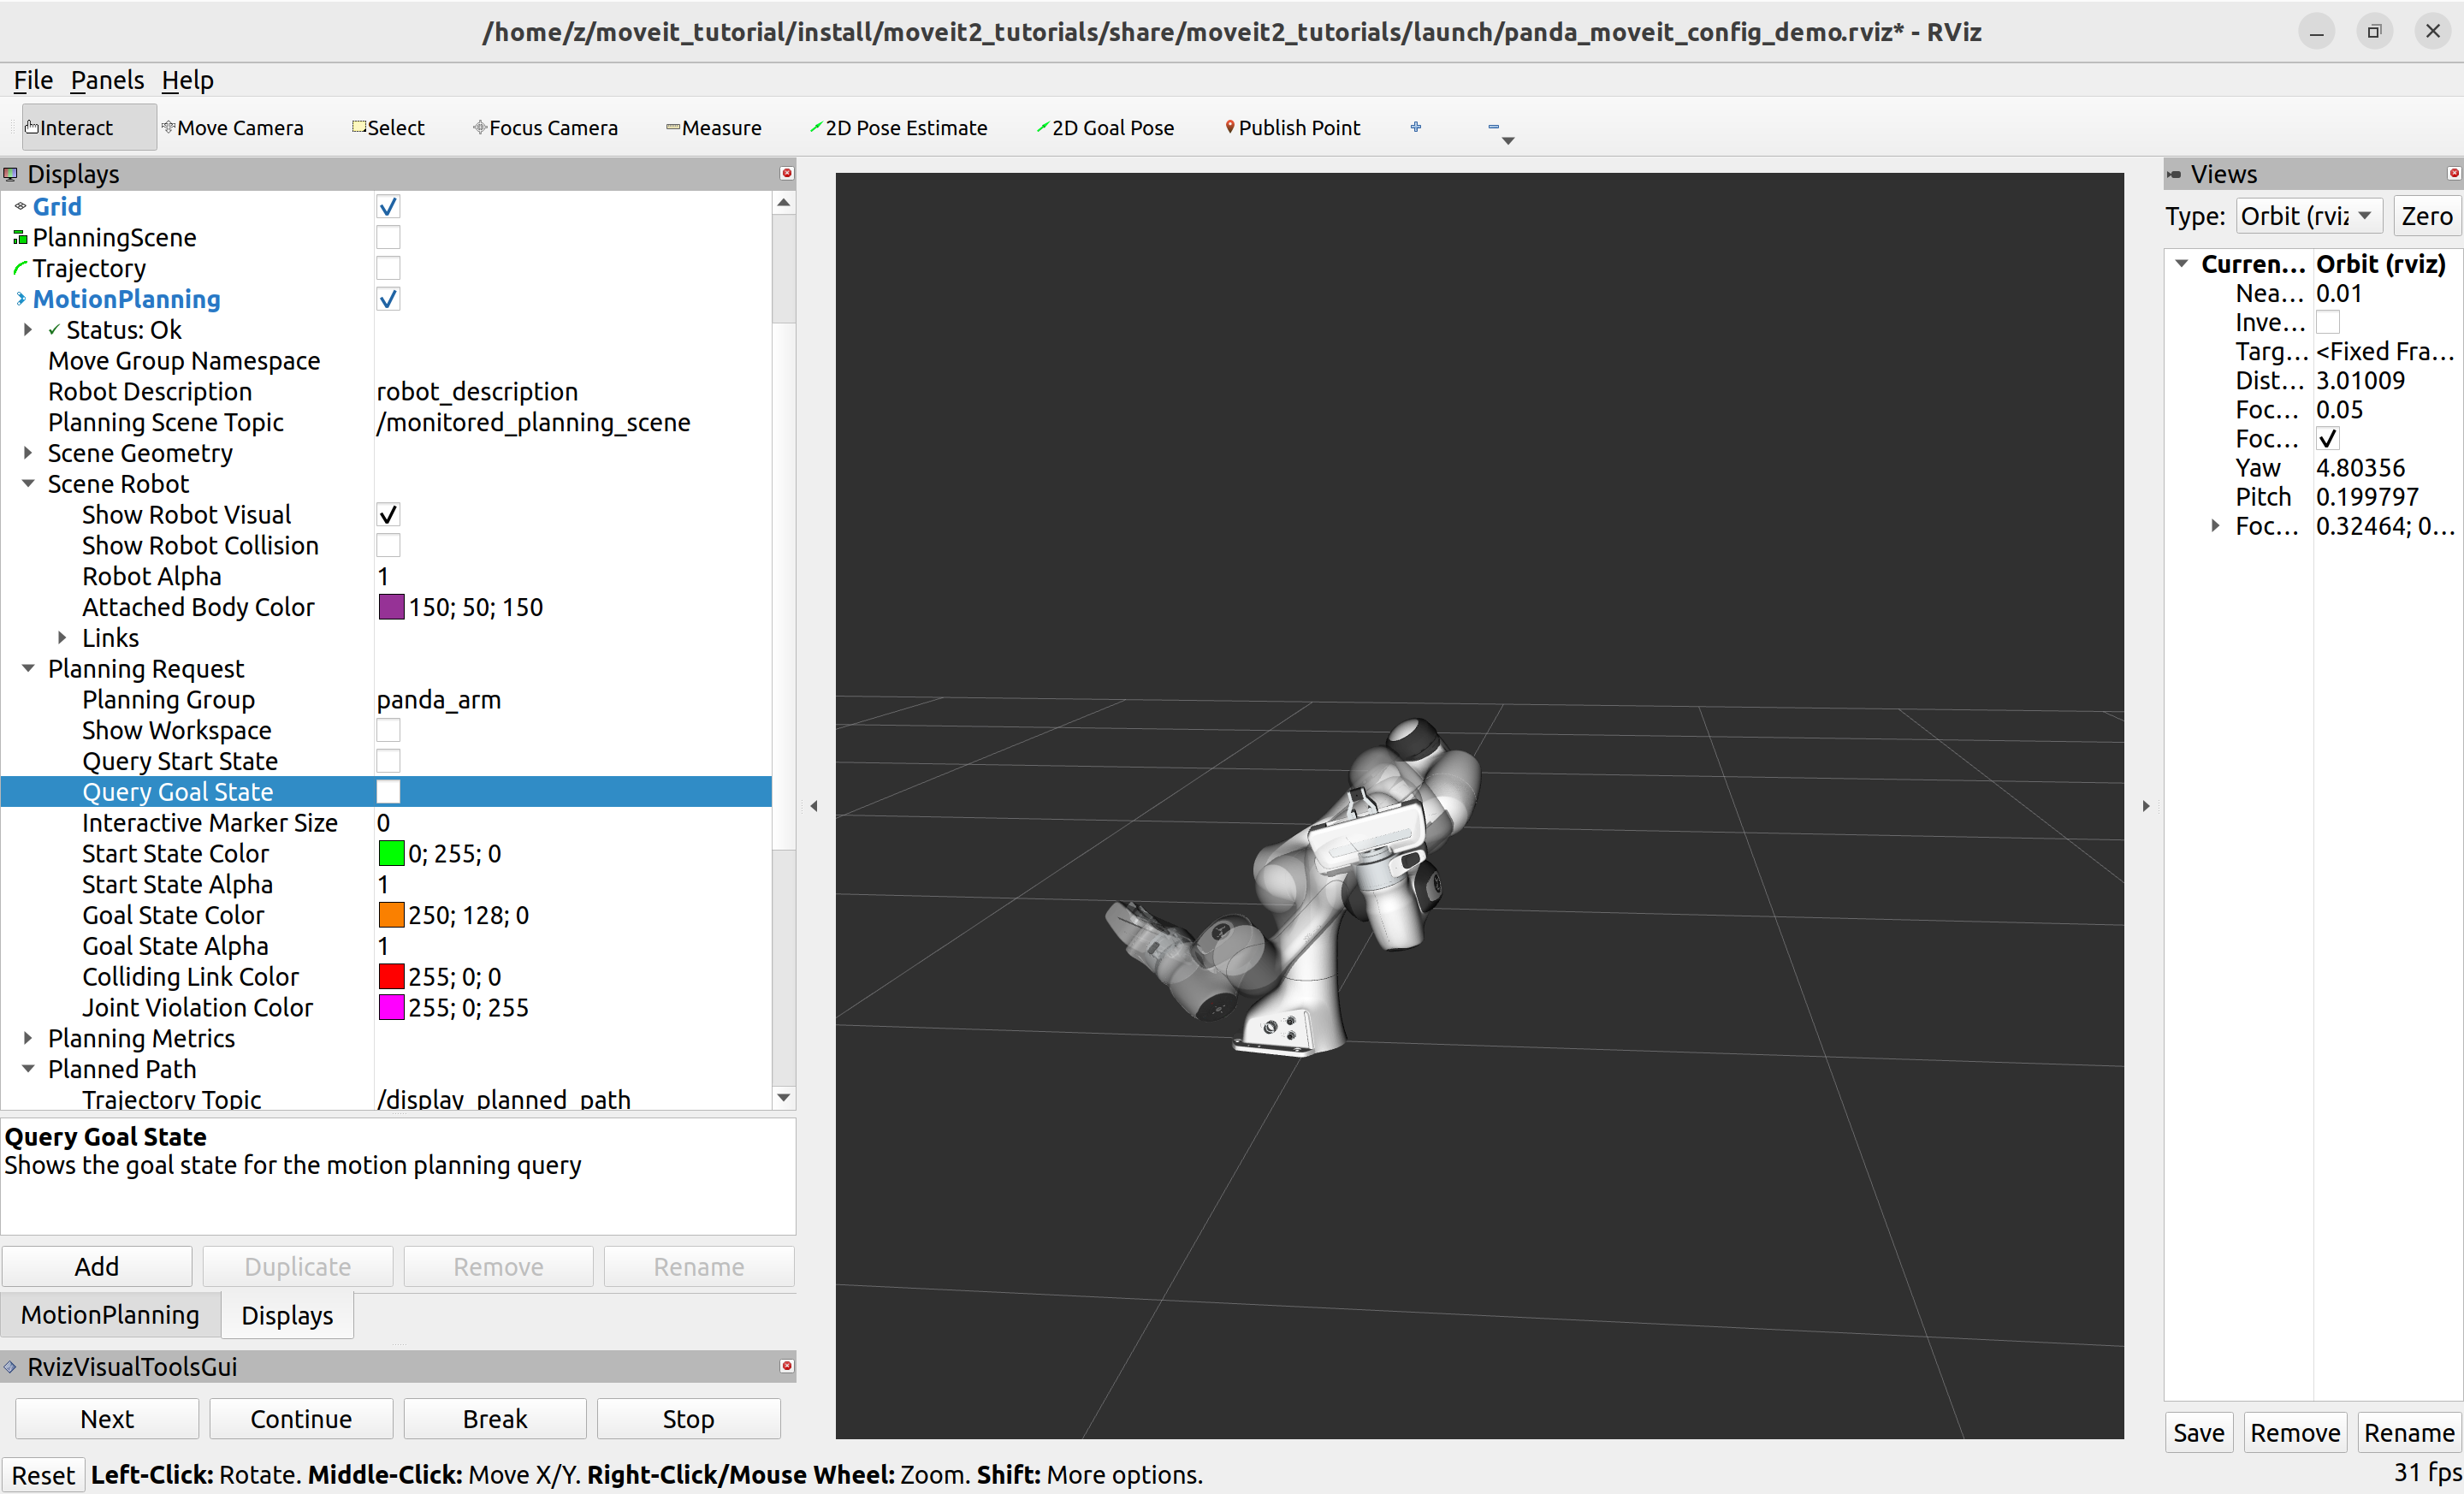Close the Displays panel

pos(787,173)
